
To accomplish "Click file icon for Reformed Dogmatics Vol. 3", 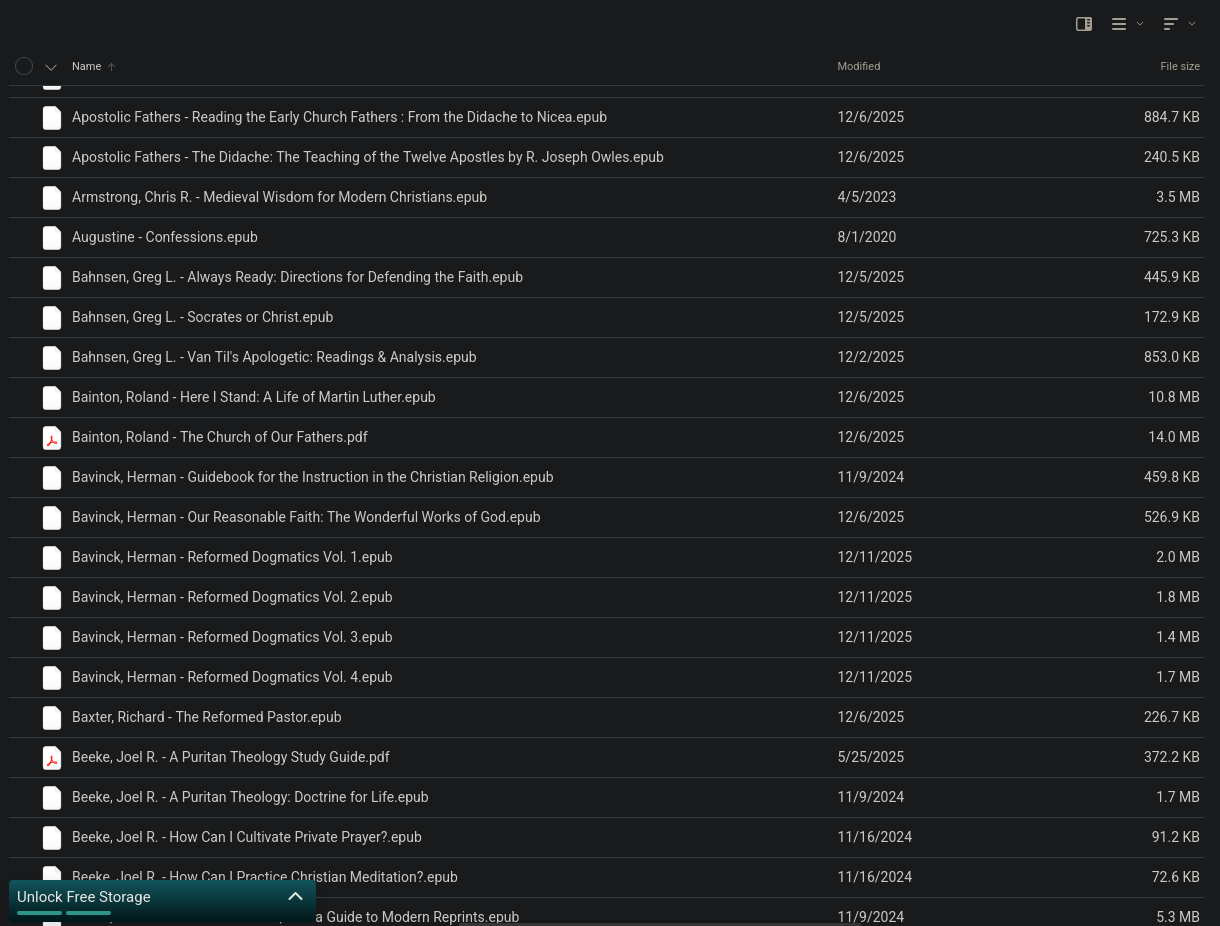I will (x=52, y=638).
